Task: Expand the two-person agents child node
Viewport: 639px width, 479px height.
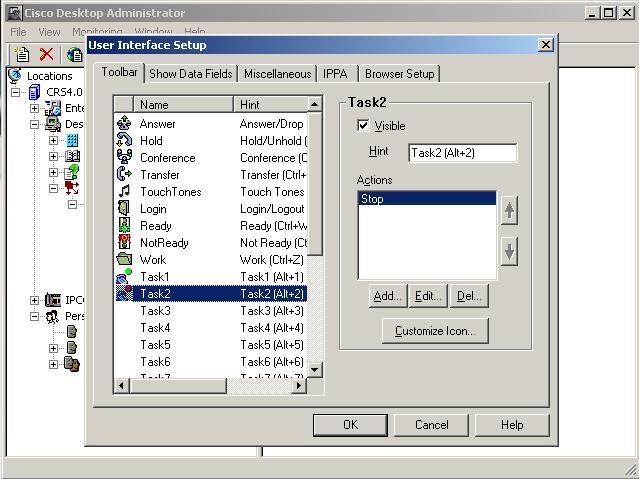Action: pyautogui.click(x=53, y=364)
